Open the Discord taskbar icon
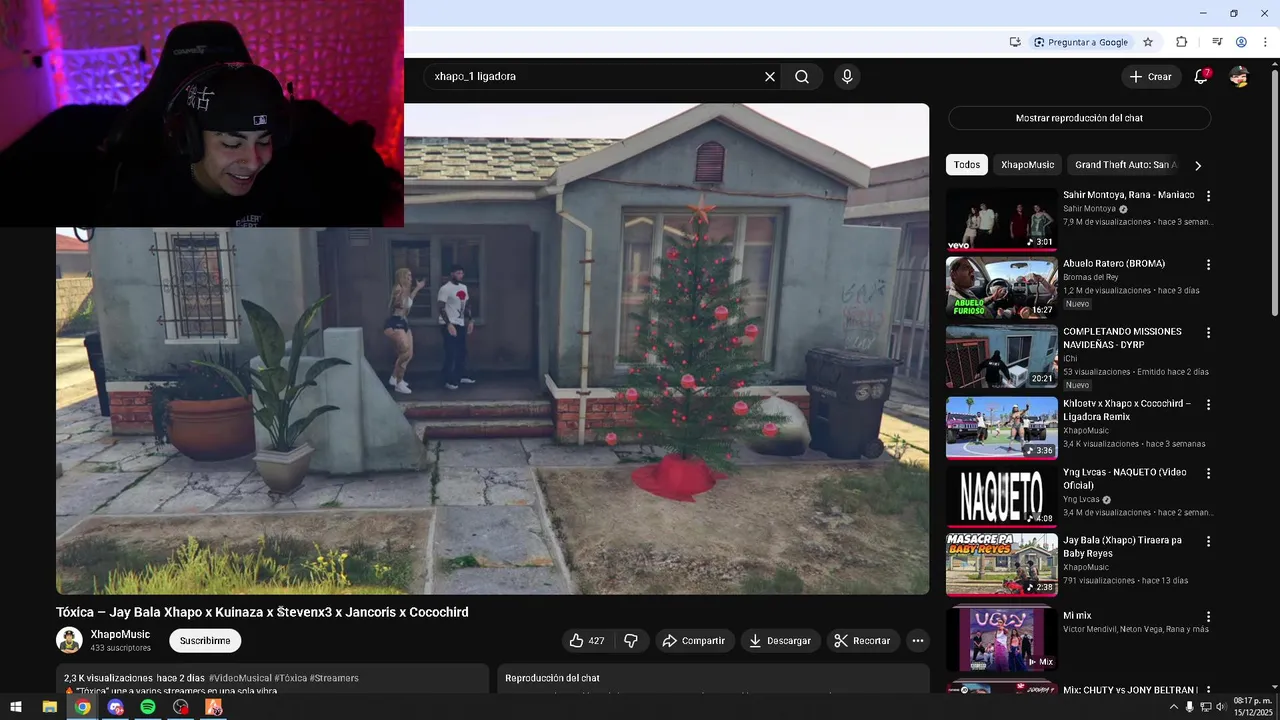This screenshot has width=1280, height=720. pos(115,707)
